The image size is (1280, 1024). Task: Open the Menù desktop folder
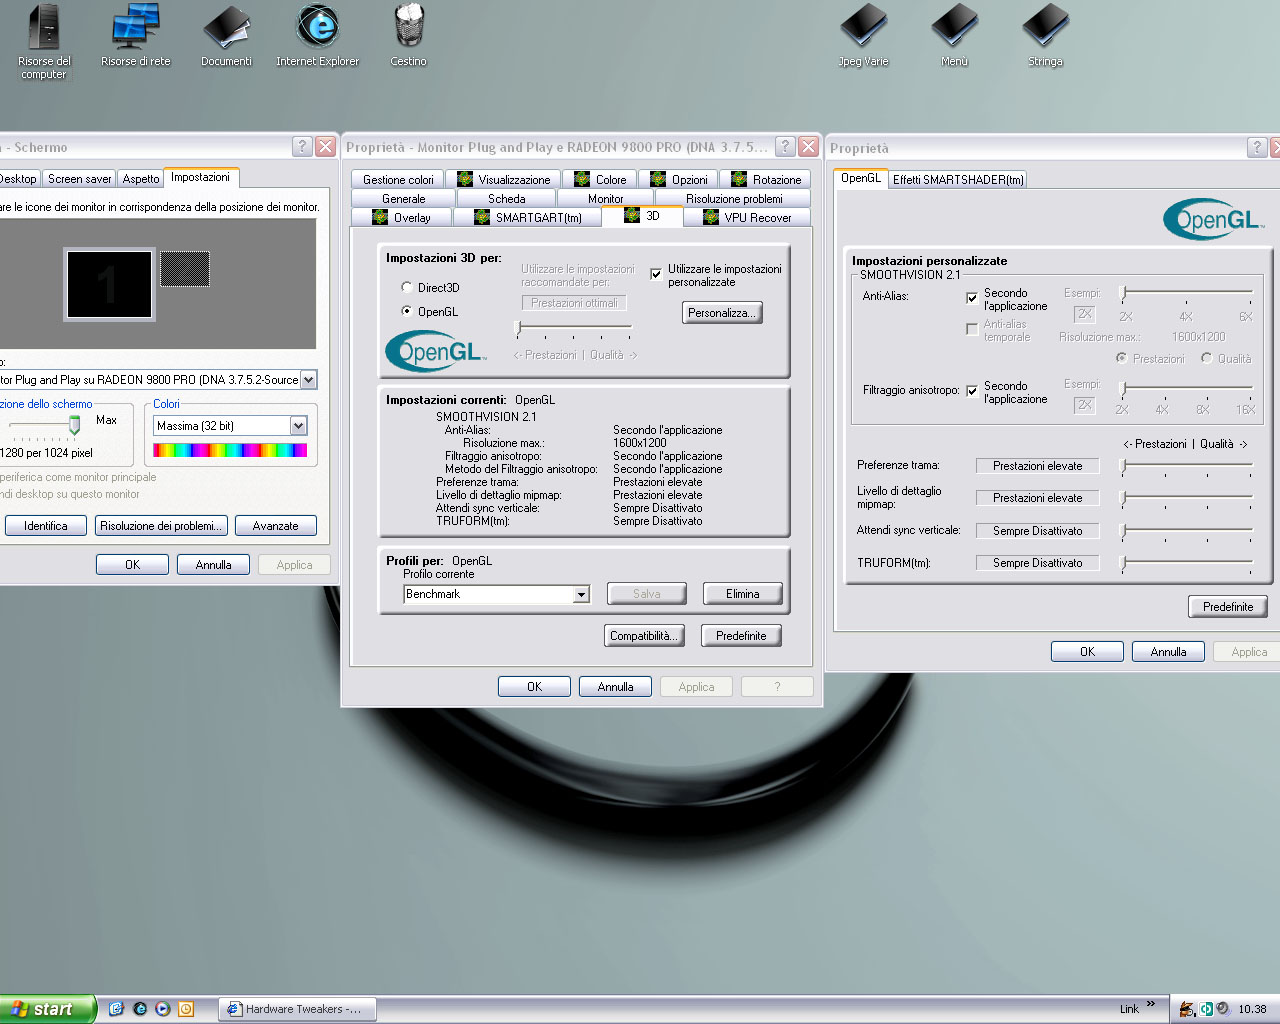[x=954, y=36]
